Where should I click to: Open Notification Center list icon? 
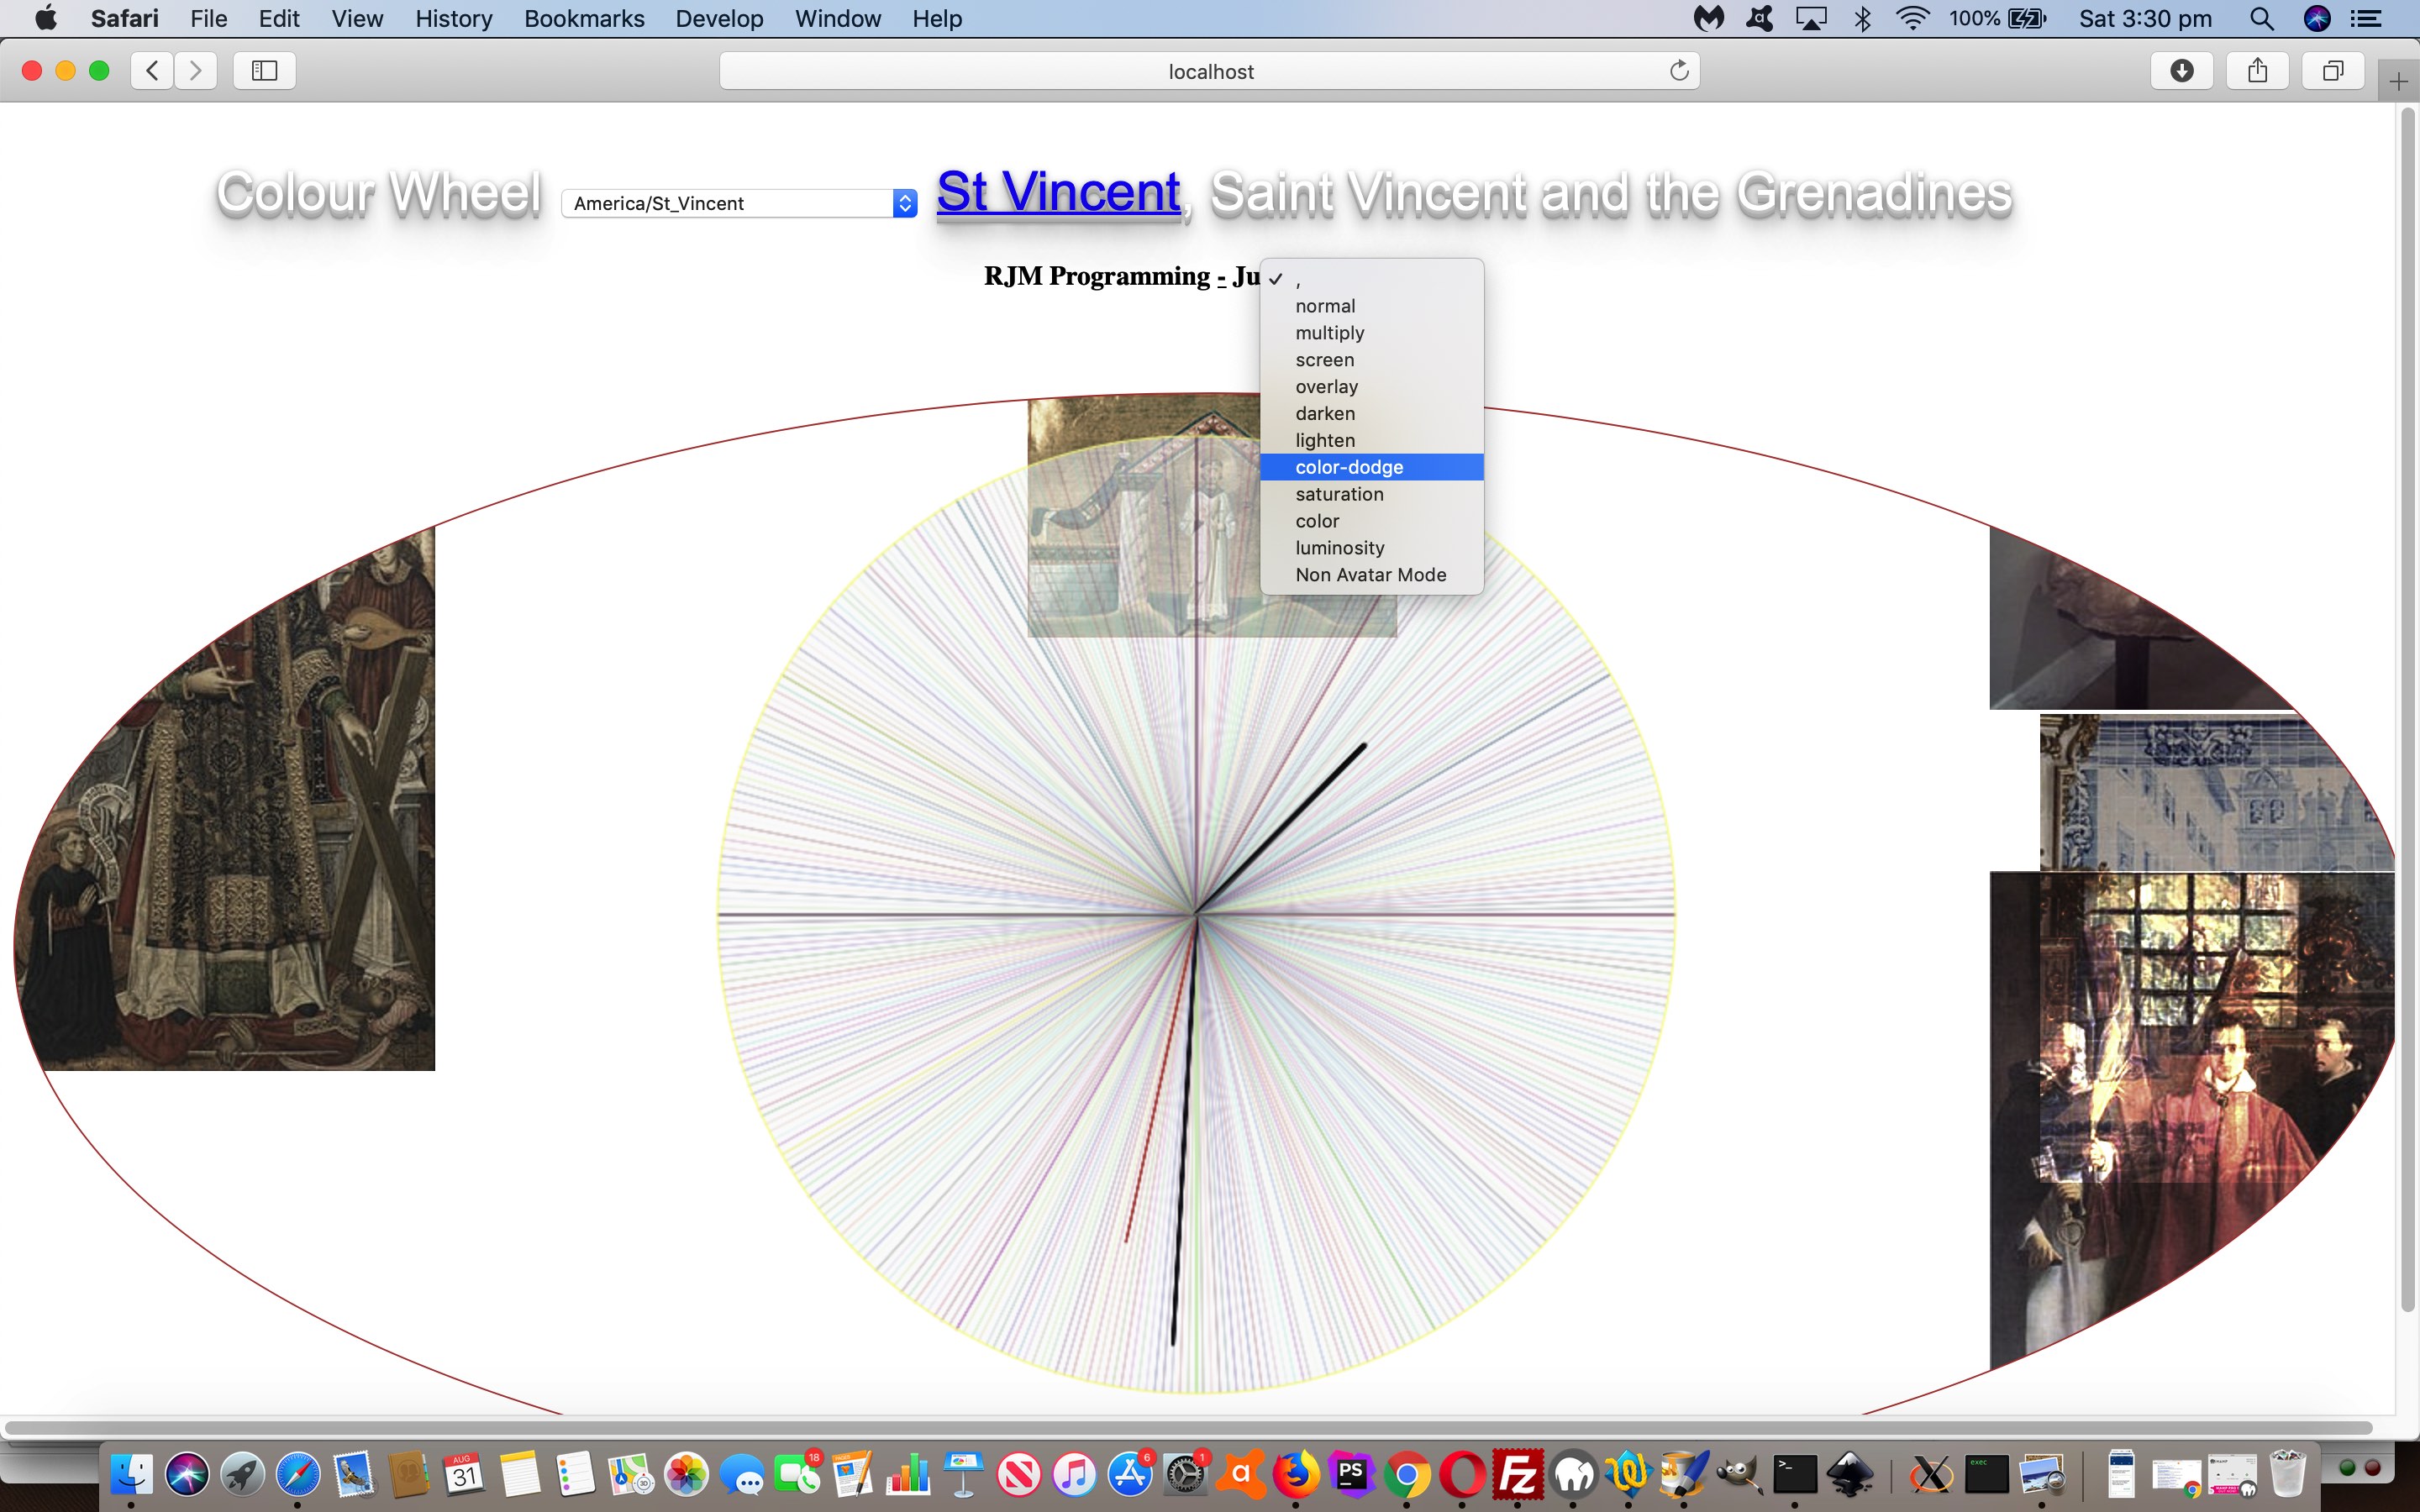[x=2365, y=18]
